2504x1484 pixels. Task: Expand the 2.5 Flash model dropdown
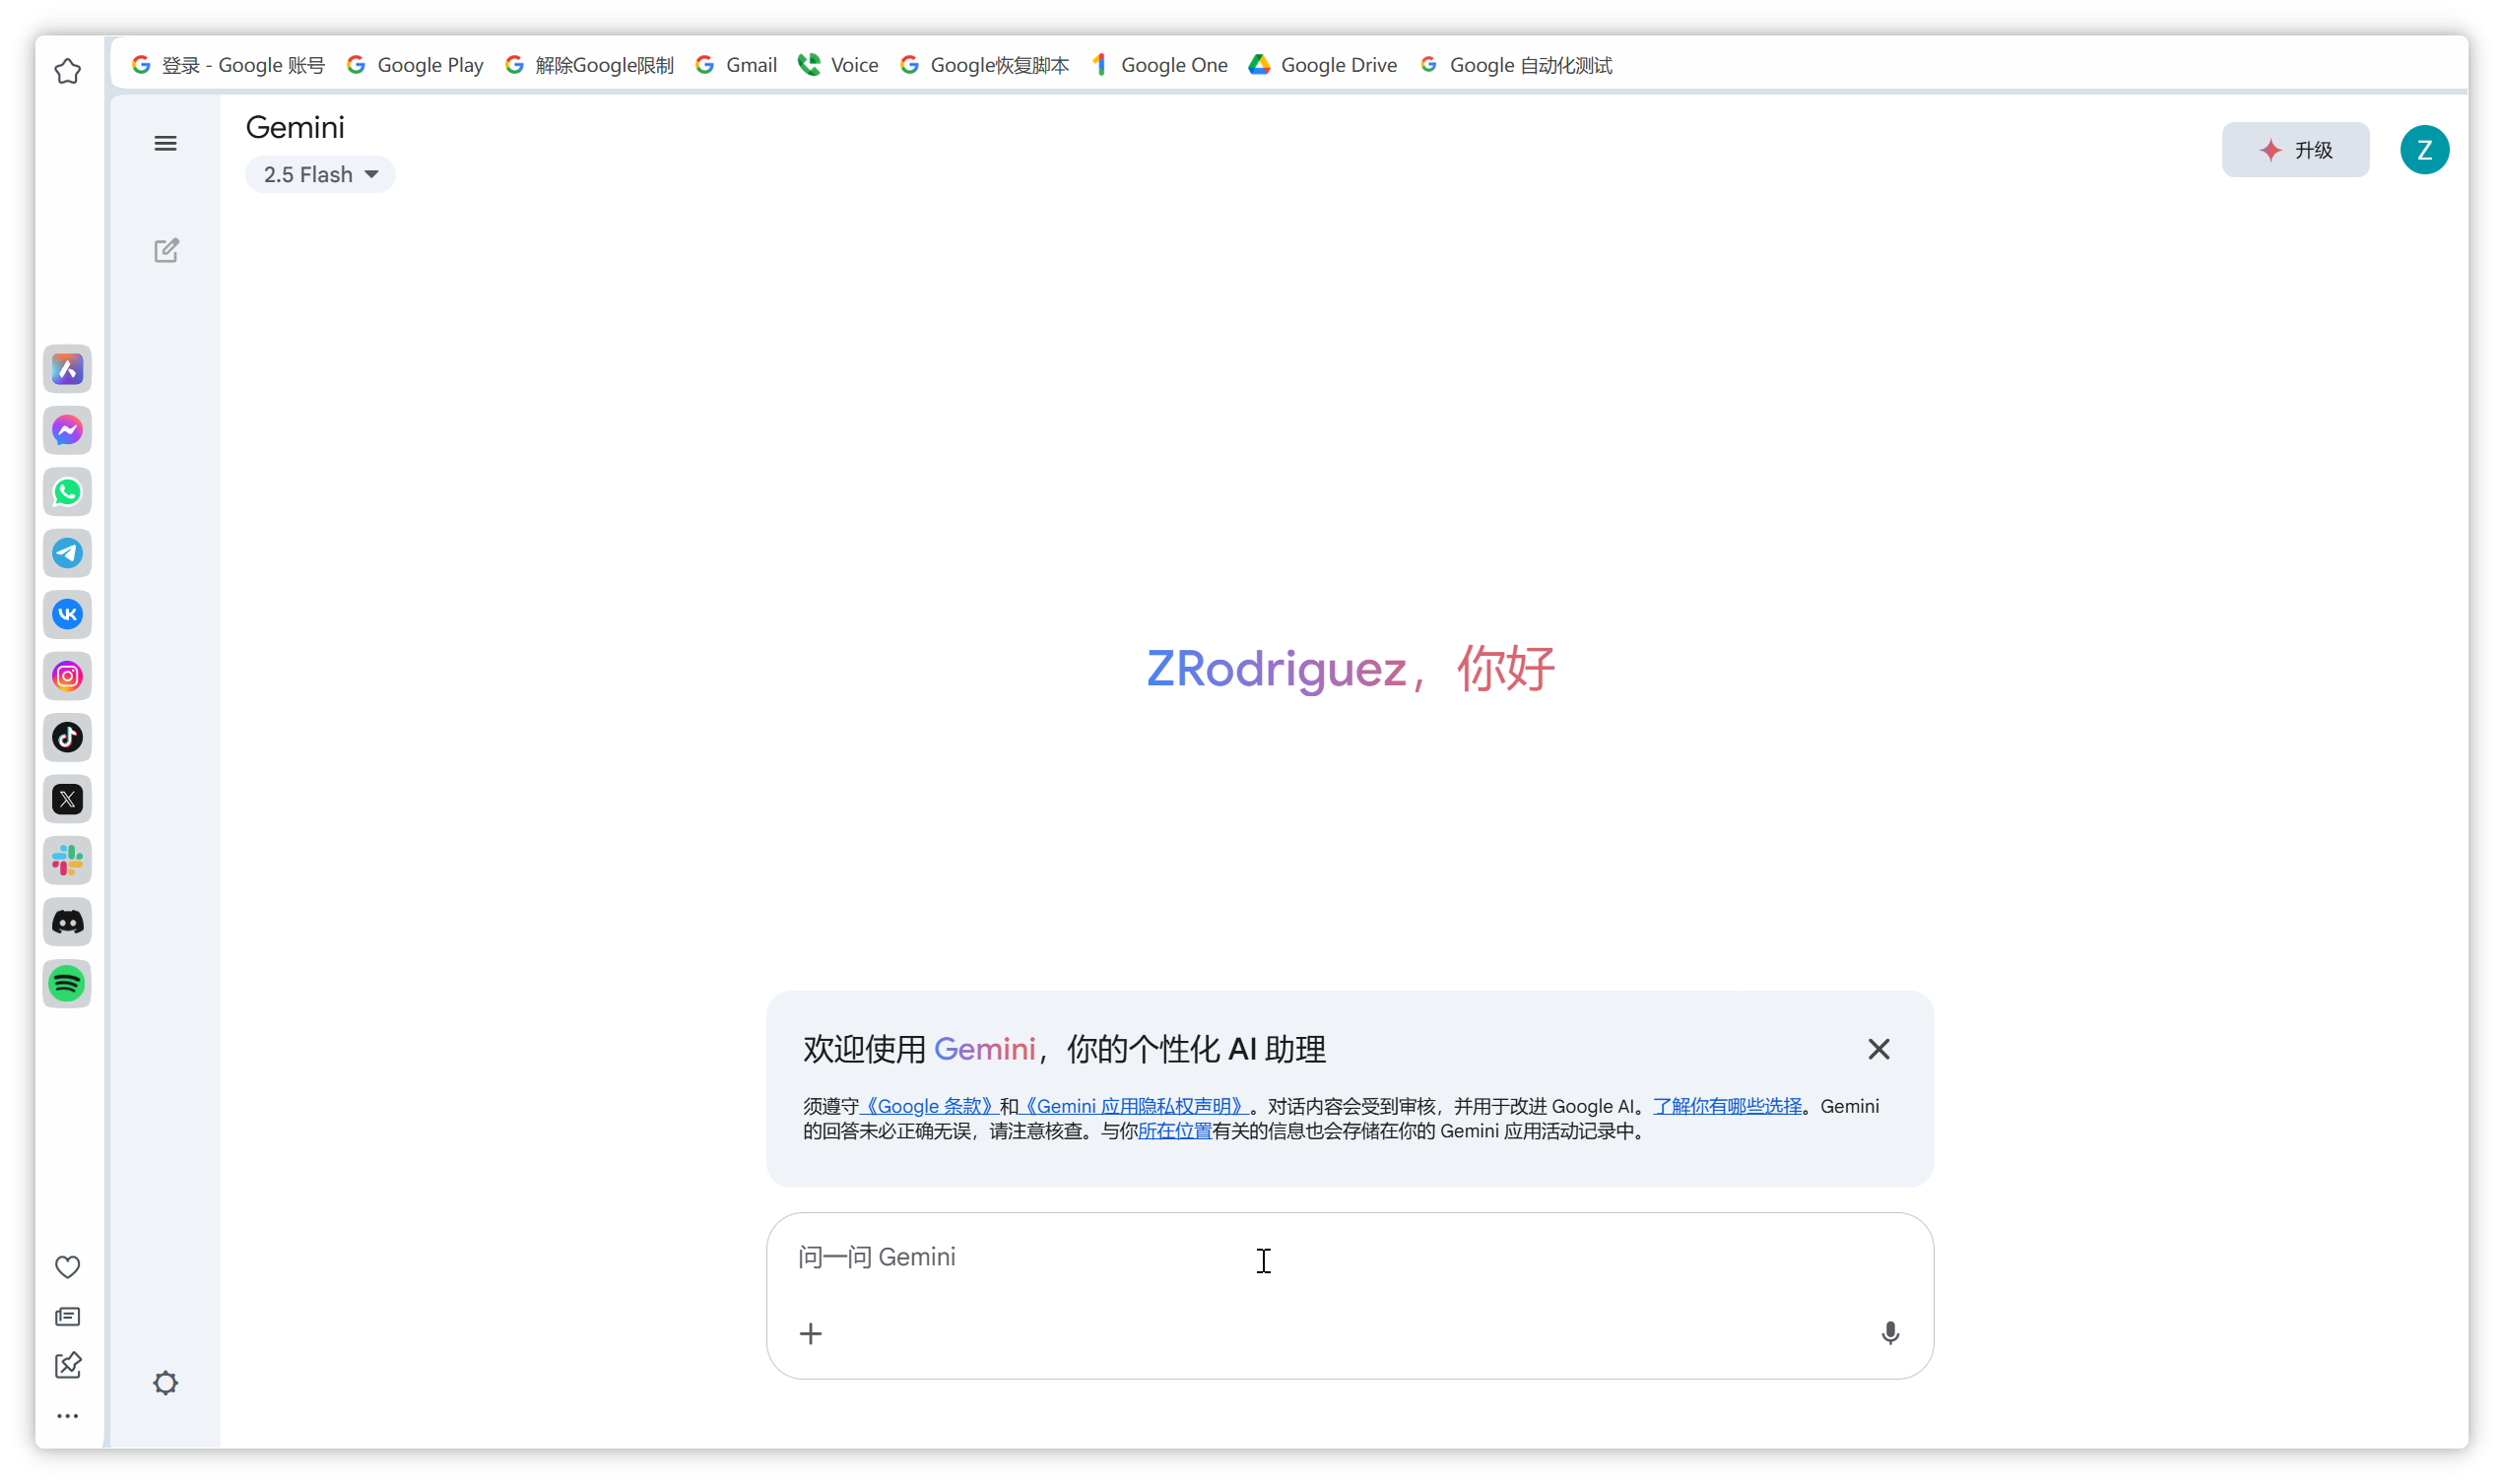[320, 175]
